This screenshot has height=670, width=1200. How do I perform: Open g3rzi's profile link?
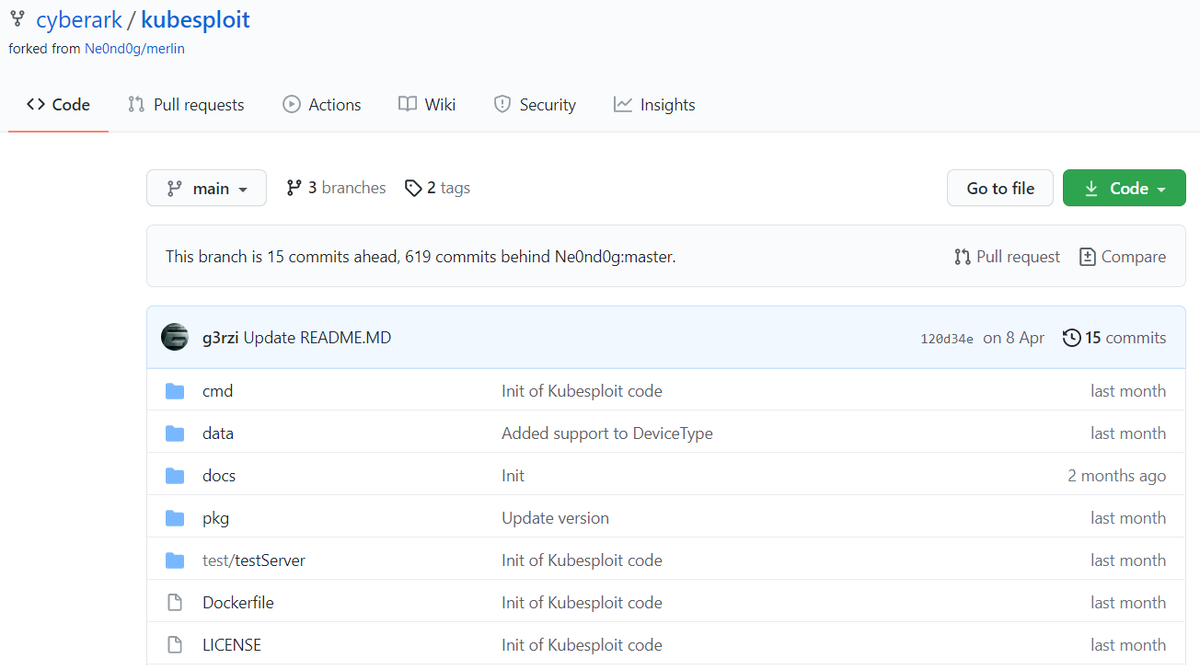[x=220, y=338]
